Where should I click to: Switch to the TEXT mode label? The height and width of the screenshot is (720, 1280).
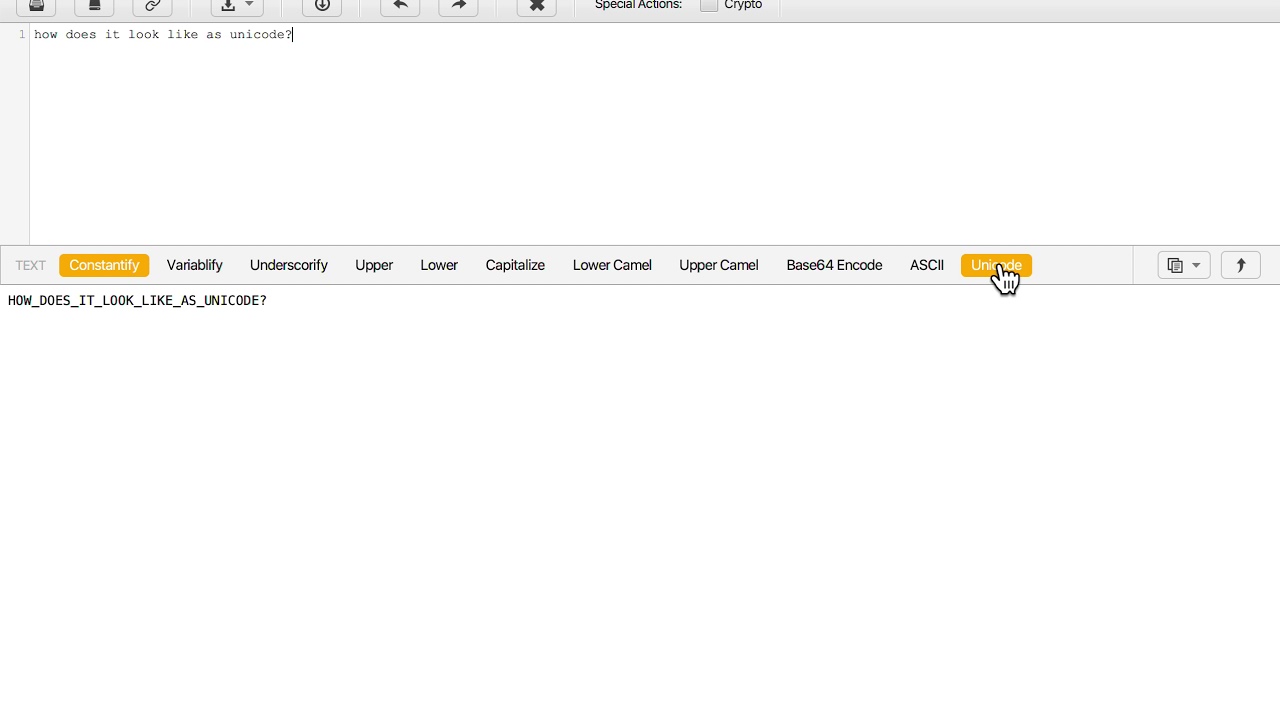(30, 265)
